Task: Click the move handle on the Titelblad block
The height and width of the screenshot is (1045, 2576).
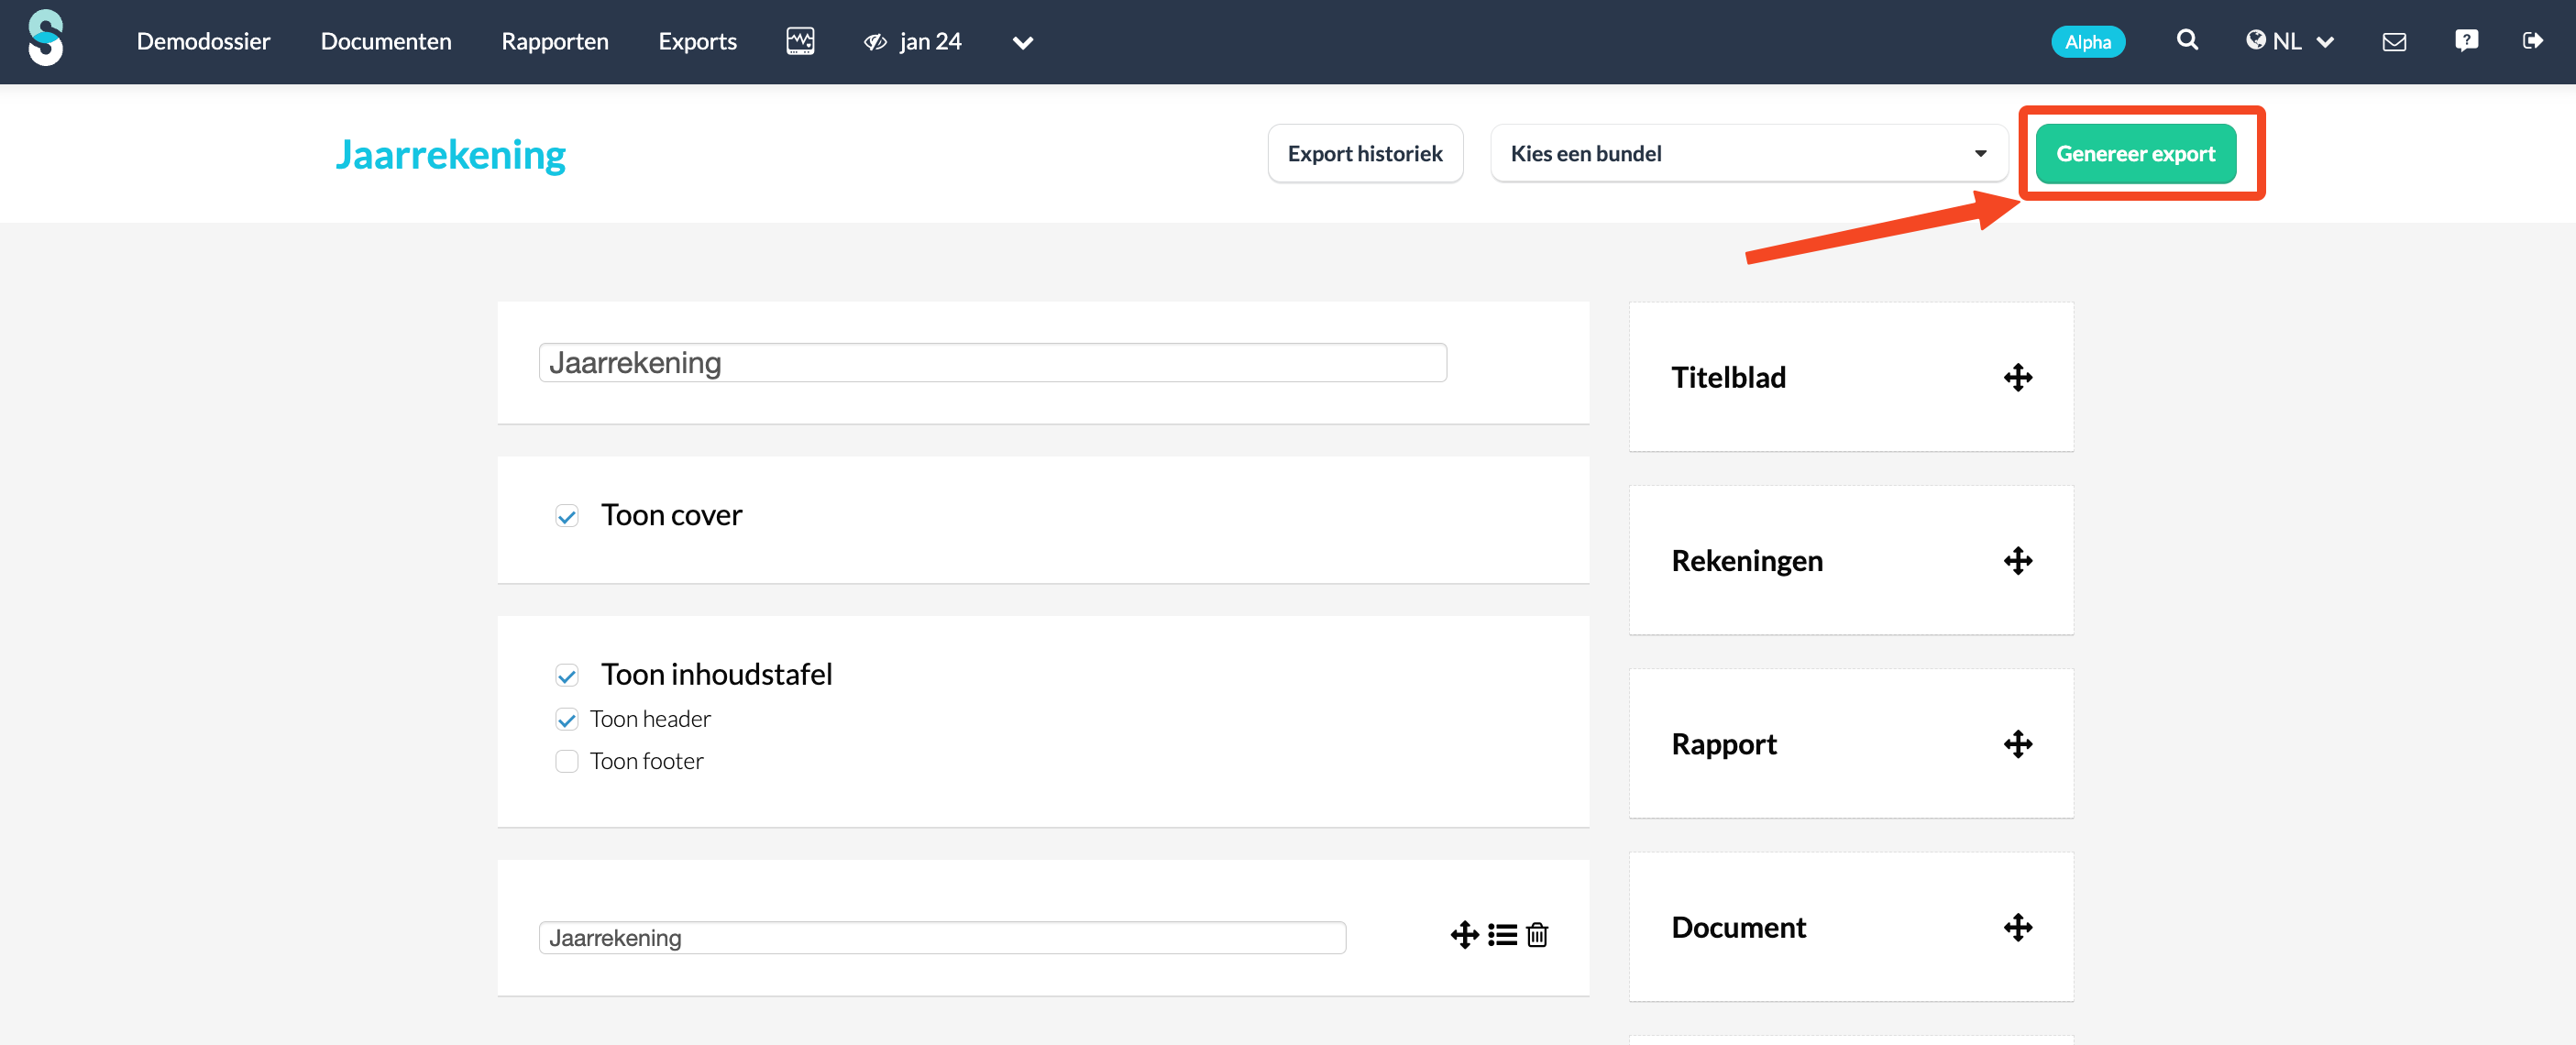Action: tap(2017, 378)
